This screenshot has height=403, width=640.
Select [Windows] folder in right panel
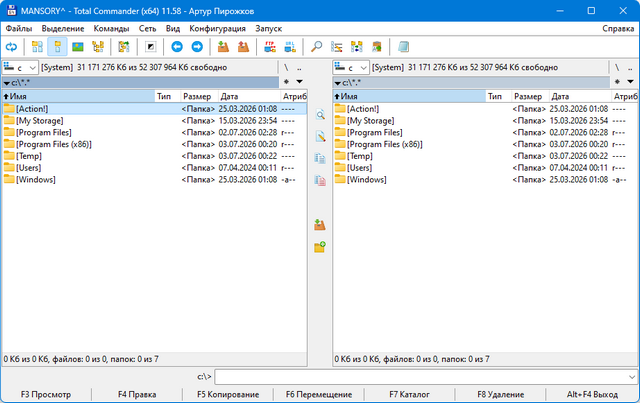pos(485,180)
